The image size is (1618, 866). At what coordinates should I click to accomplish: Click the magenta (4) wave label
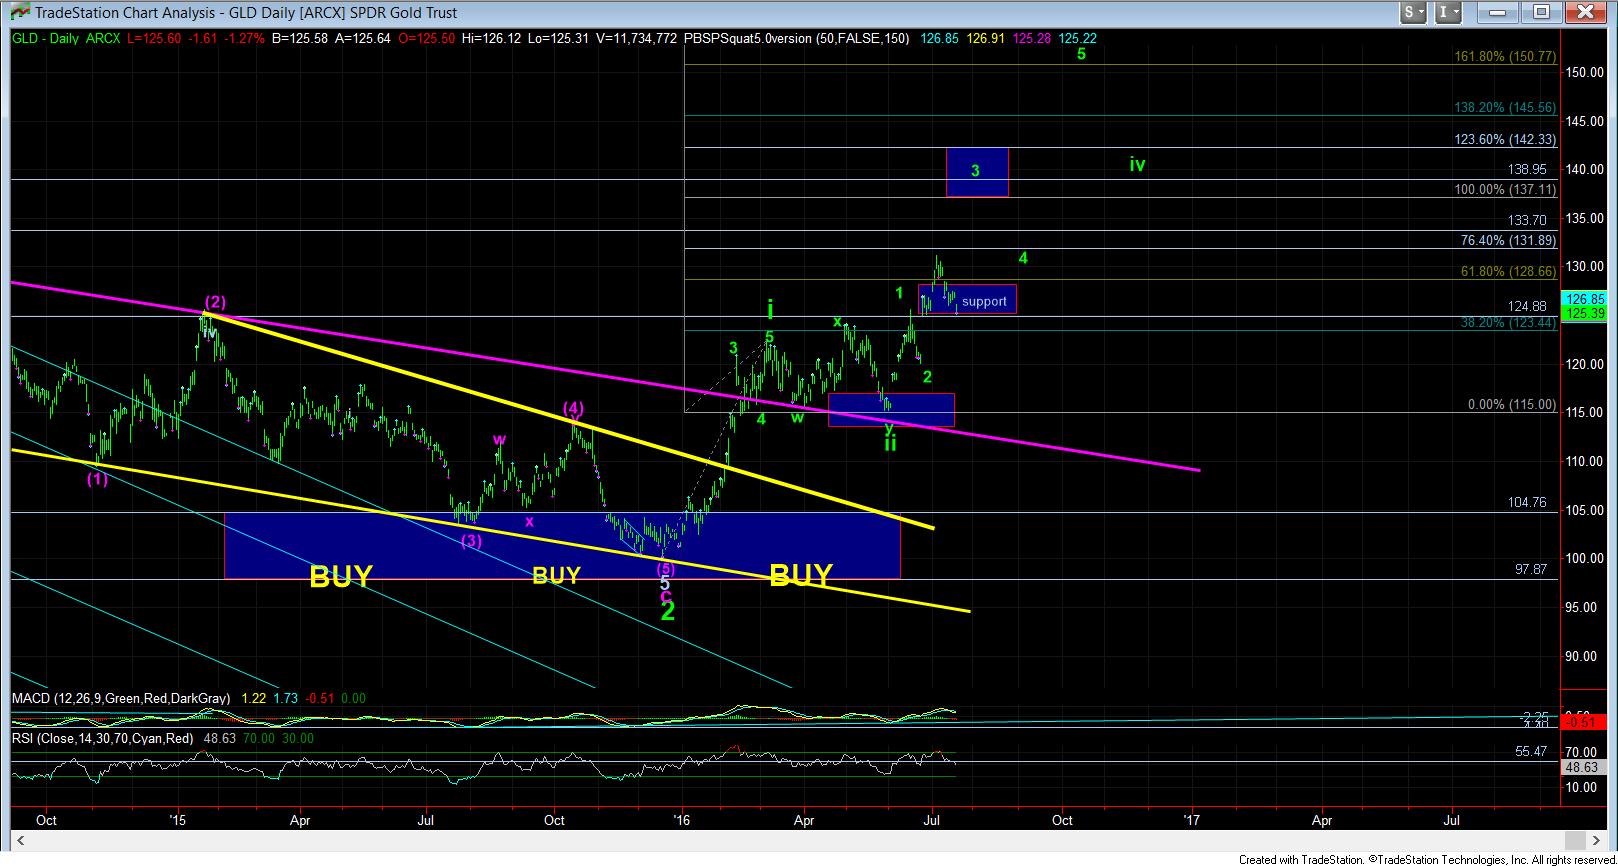pyautogui.click(x=572, y=407)
